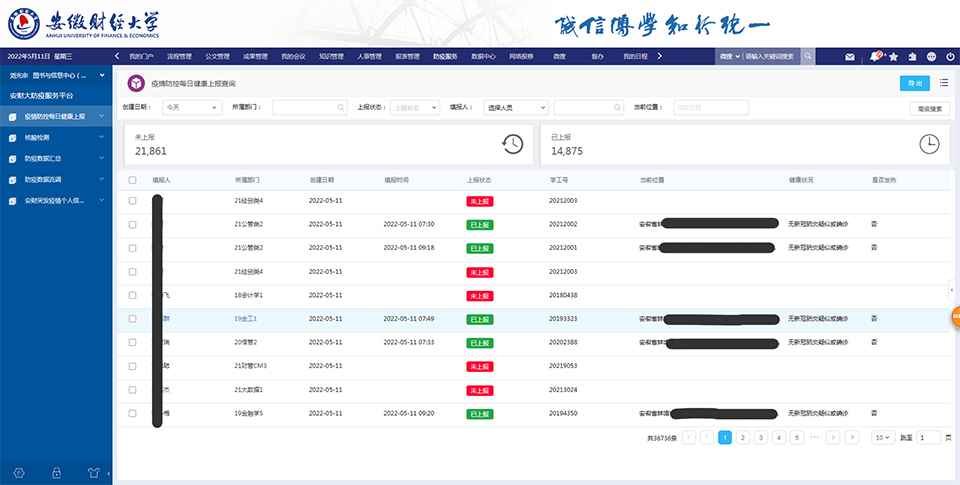
Task: Select checkbox of row 21大数据1
Action: point(132,390)
